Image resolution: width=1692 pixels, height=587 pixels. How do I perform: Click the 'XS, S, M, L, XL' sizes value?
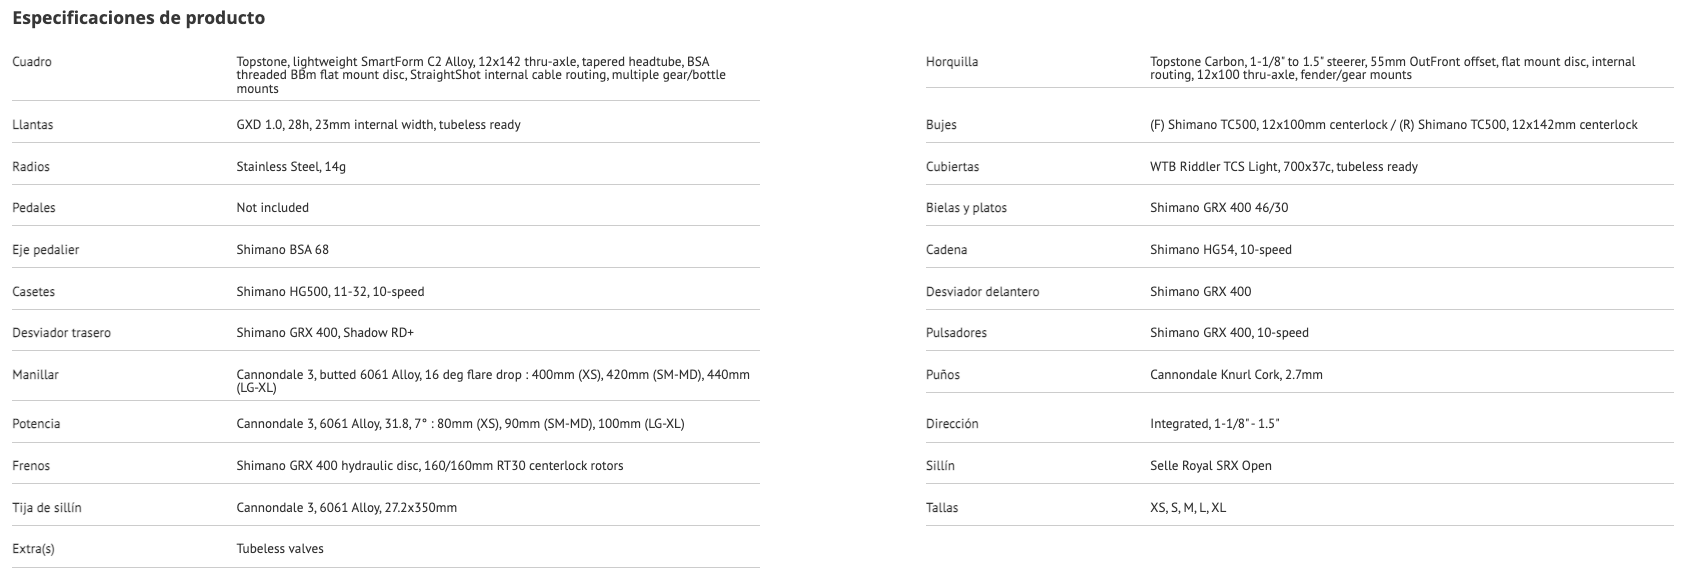pyautogui.click(x=1187, y=508)
